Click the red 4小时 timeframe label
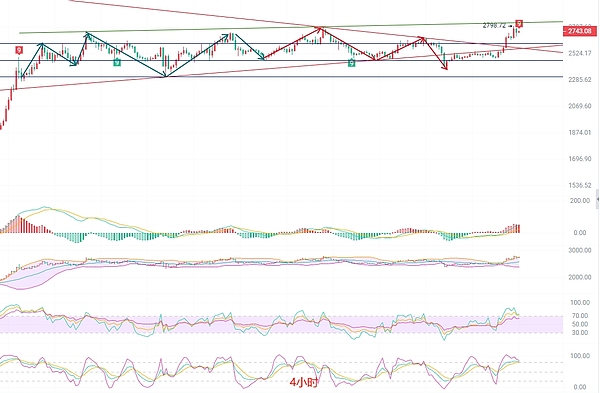600x393 pixels. point(304,382)
